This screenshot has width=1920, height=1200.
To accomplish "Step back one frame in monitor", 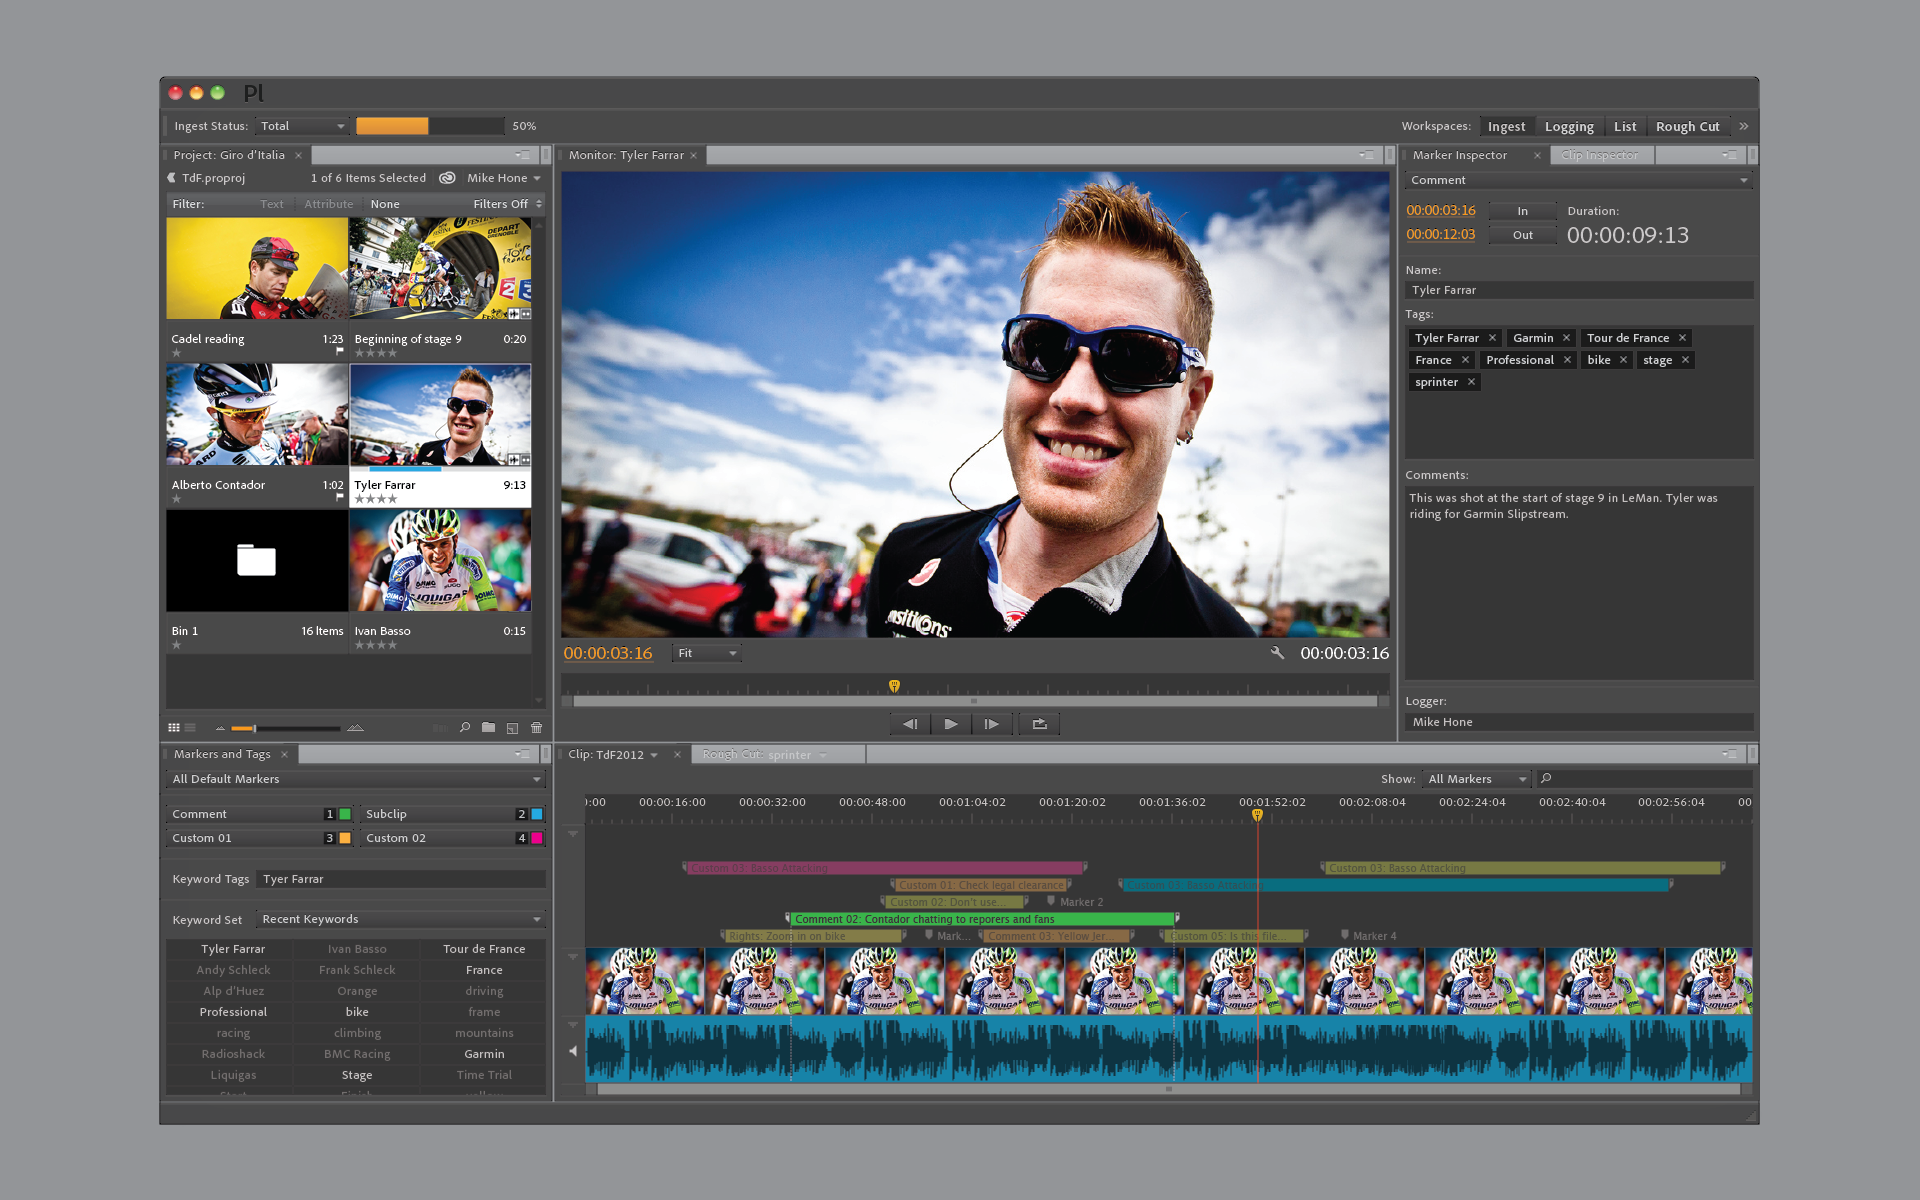I will tap(909, 724).
